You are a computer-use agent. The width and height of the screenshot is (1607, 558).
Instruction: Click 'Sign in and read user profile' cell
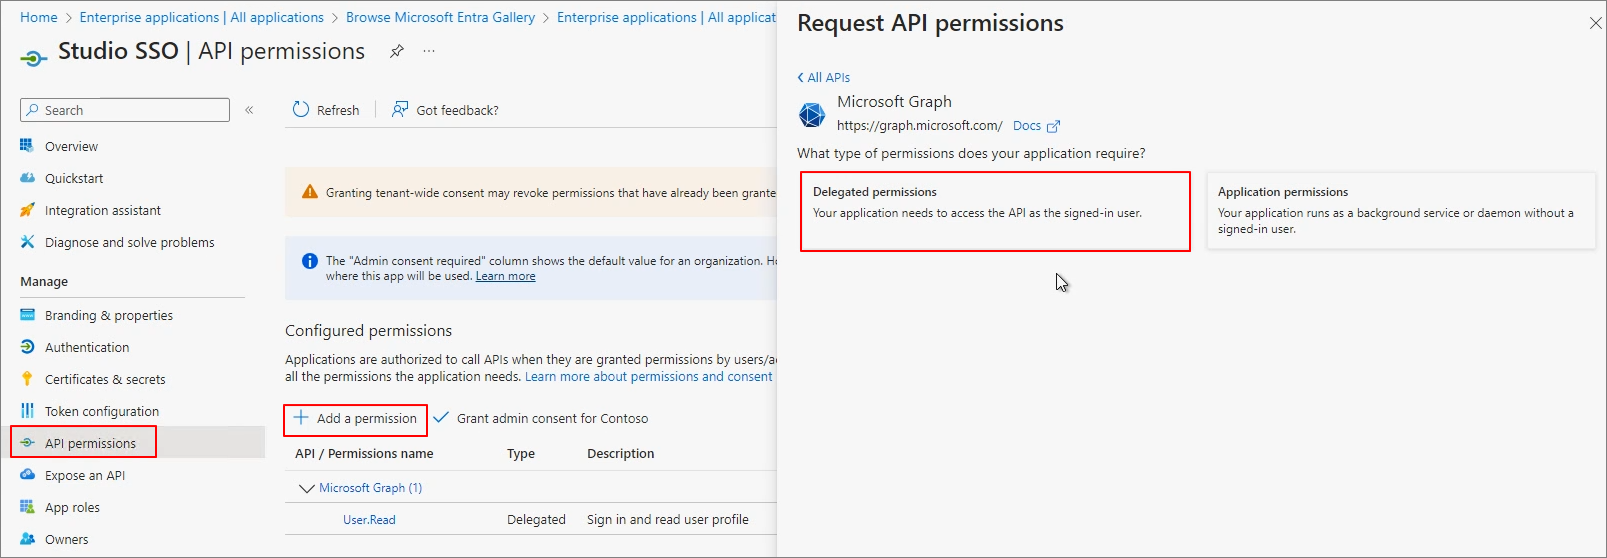(x=667, y=519)
